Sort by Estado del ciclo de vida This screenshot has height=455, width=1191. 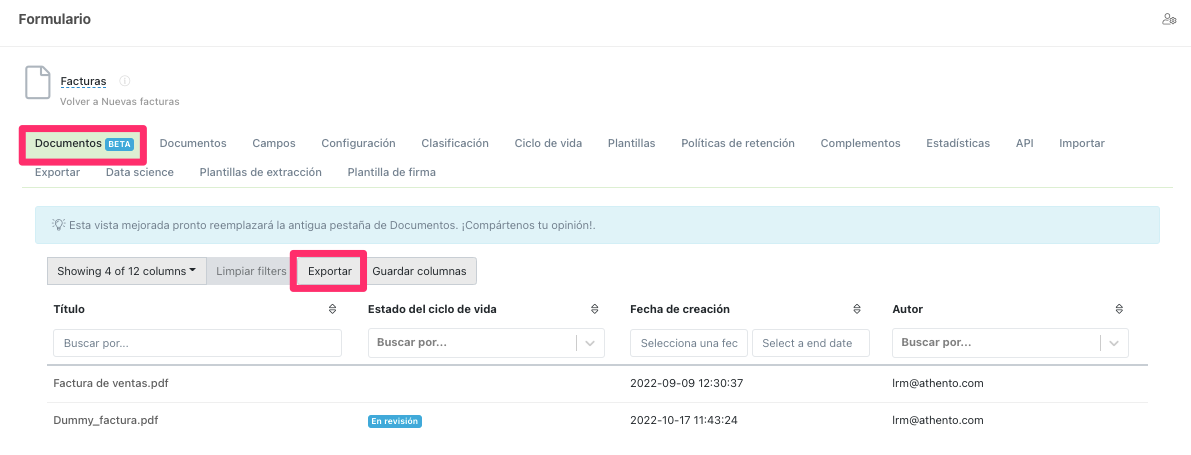[595, 309]
